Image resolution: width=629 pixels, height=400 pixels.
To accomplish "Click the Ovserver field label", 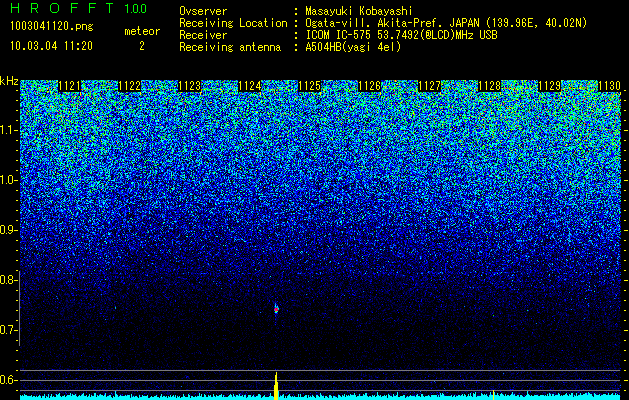I will (203, 11).
